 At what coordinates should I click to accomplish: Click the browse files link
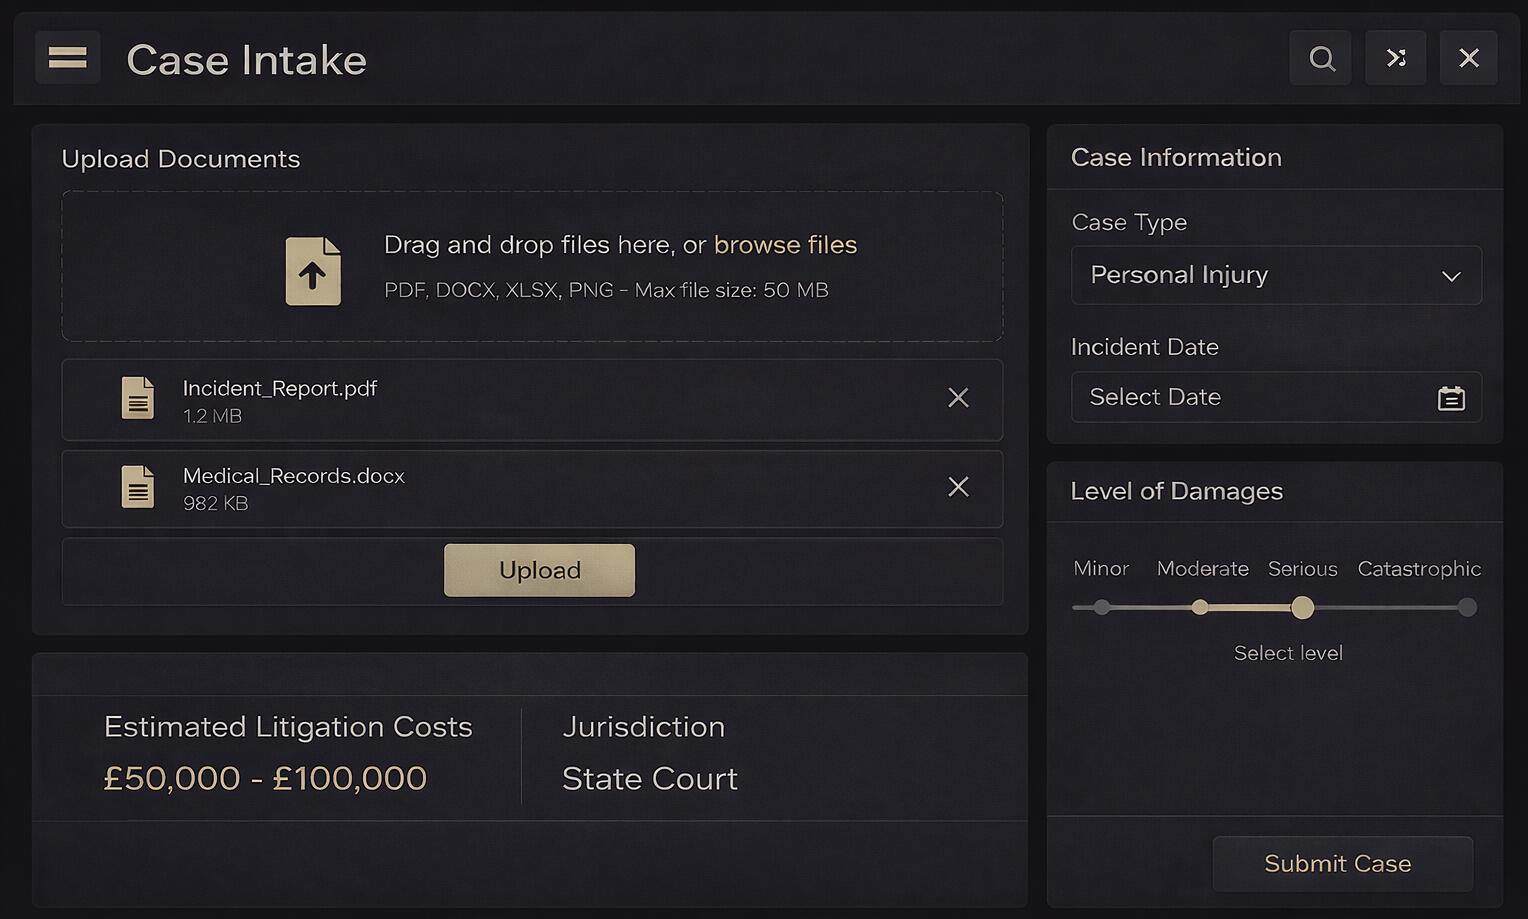[x=785, y=245]
